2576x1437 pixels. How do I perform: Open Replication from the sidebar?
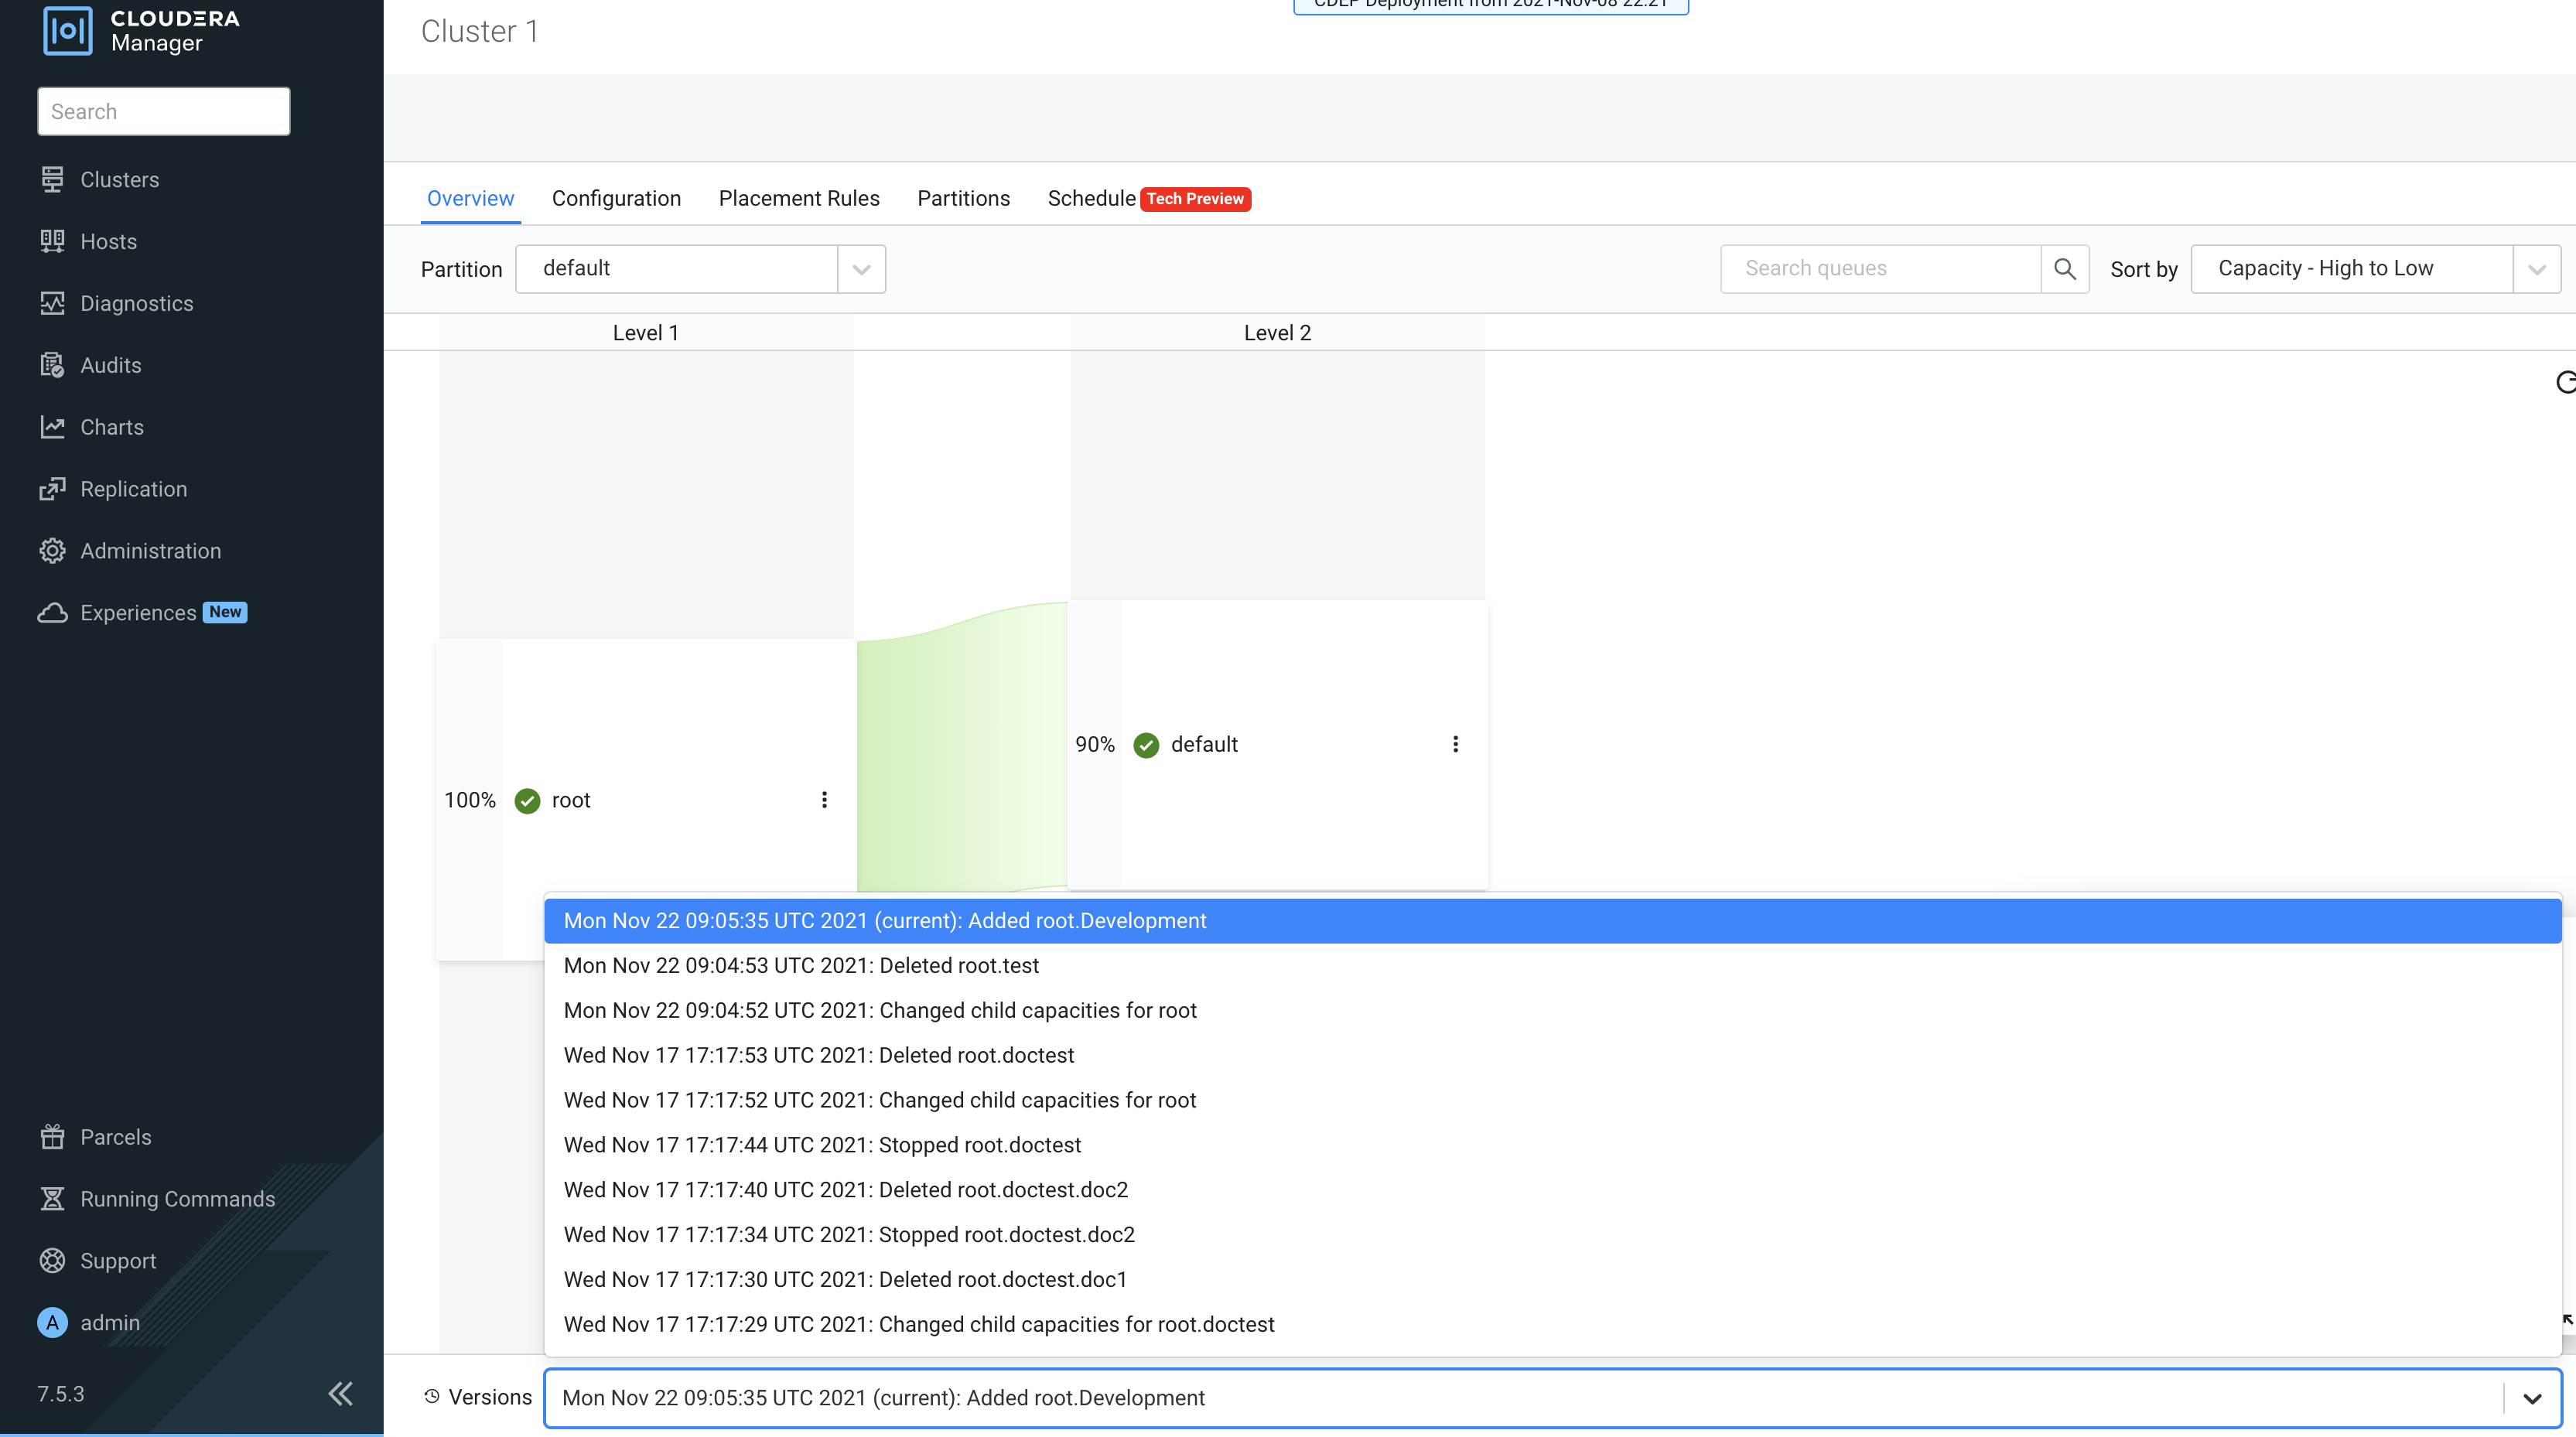(133, 489)
